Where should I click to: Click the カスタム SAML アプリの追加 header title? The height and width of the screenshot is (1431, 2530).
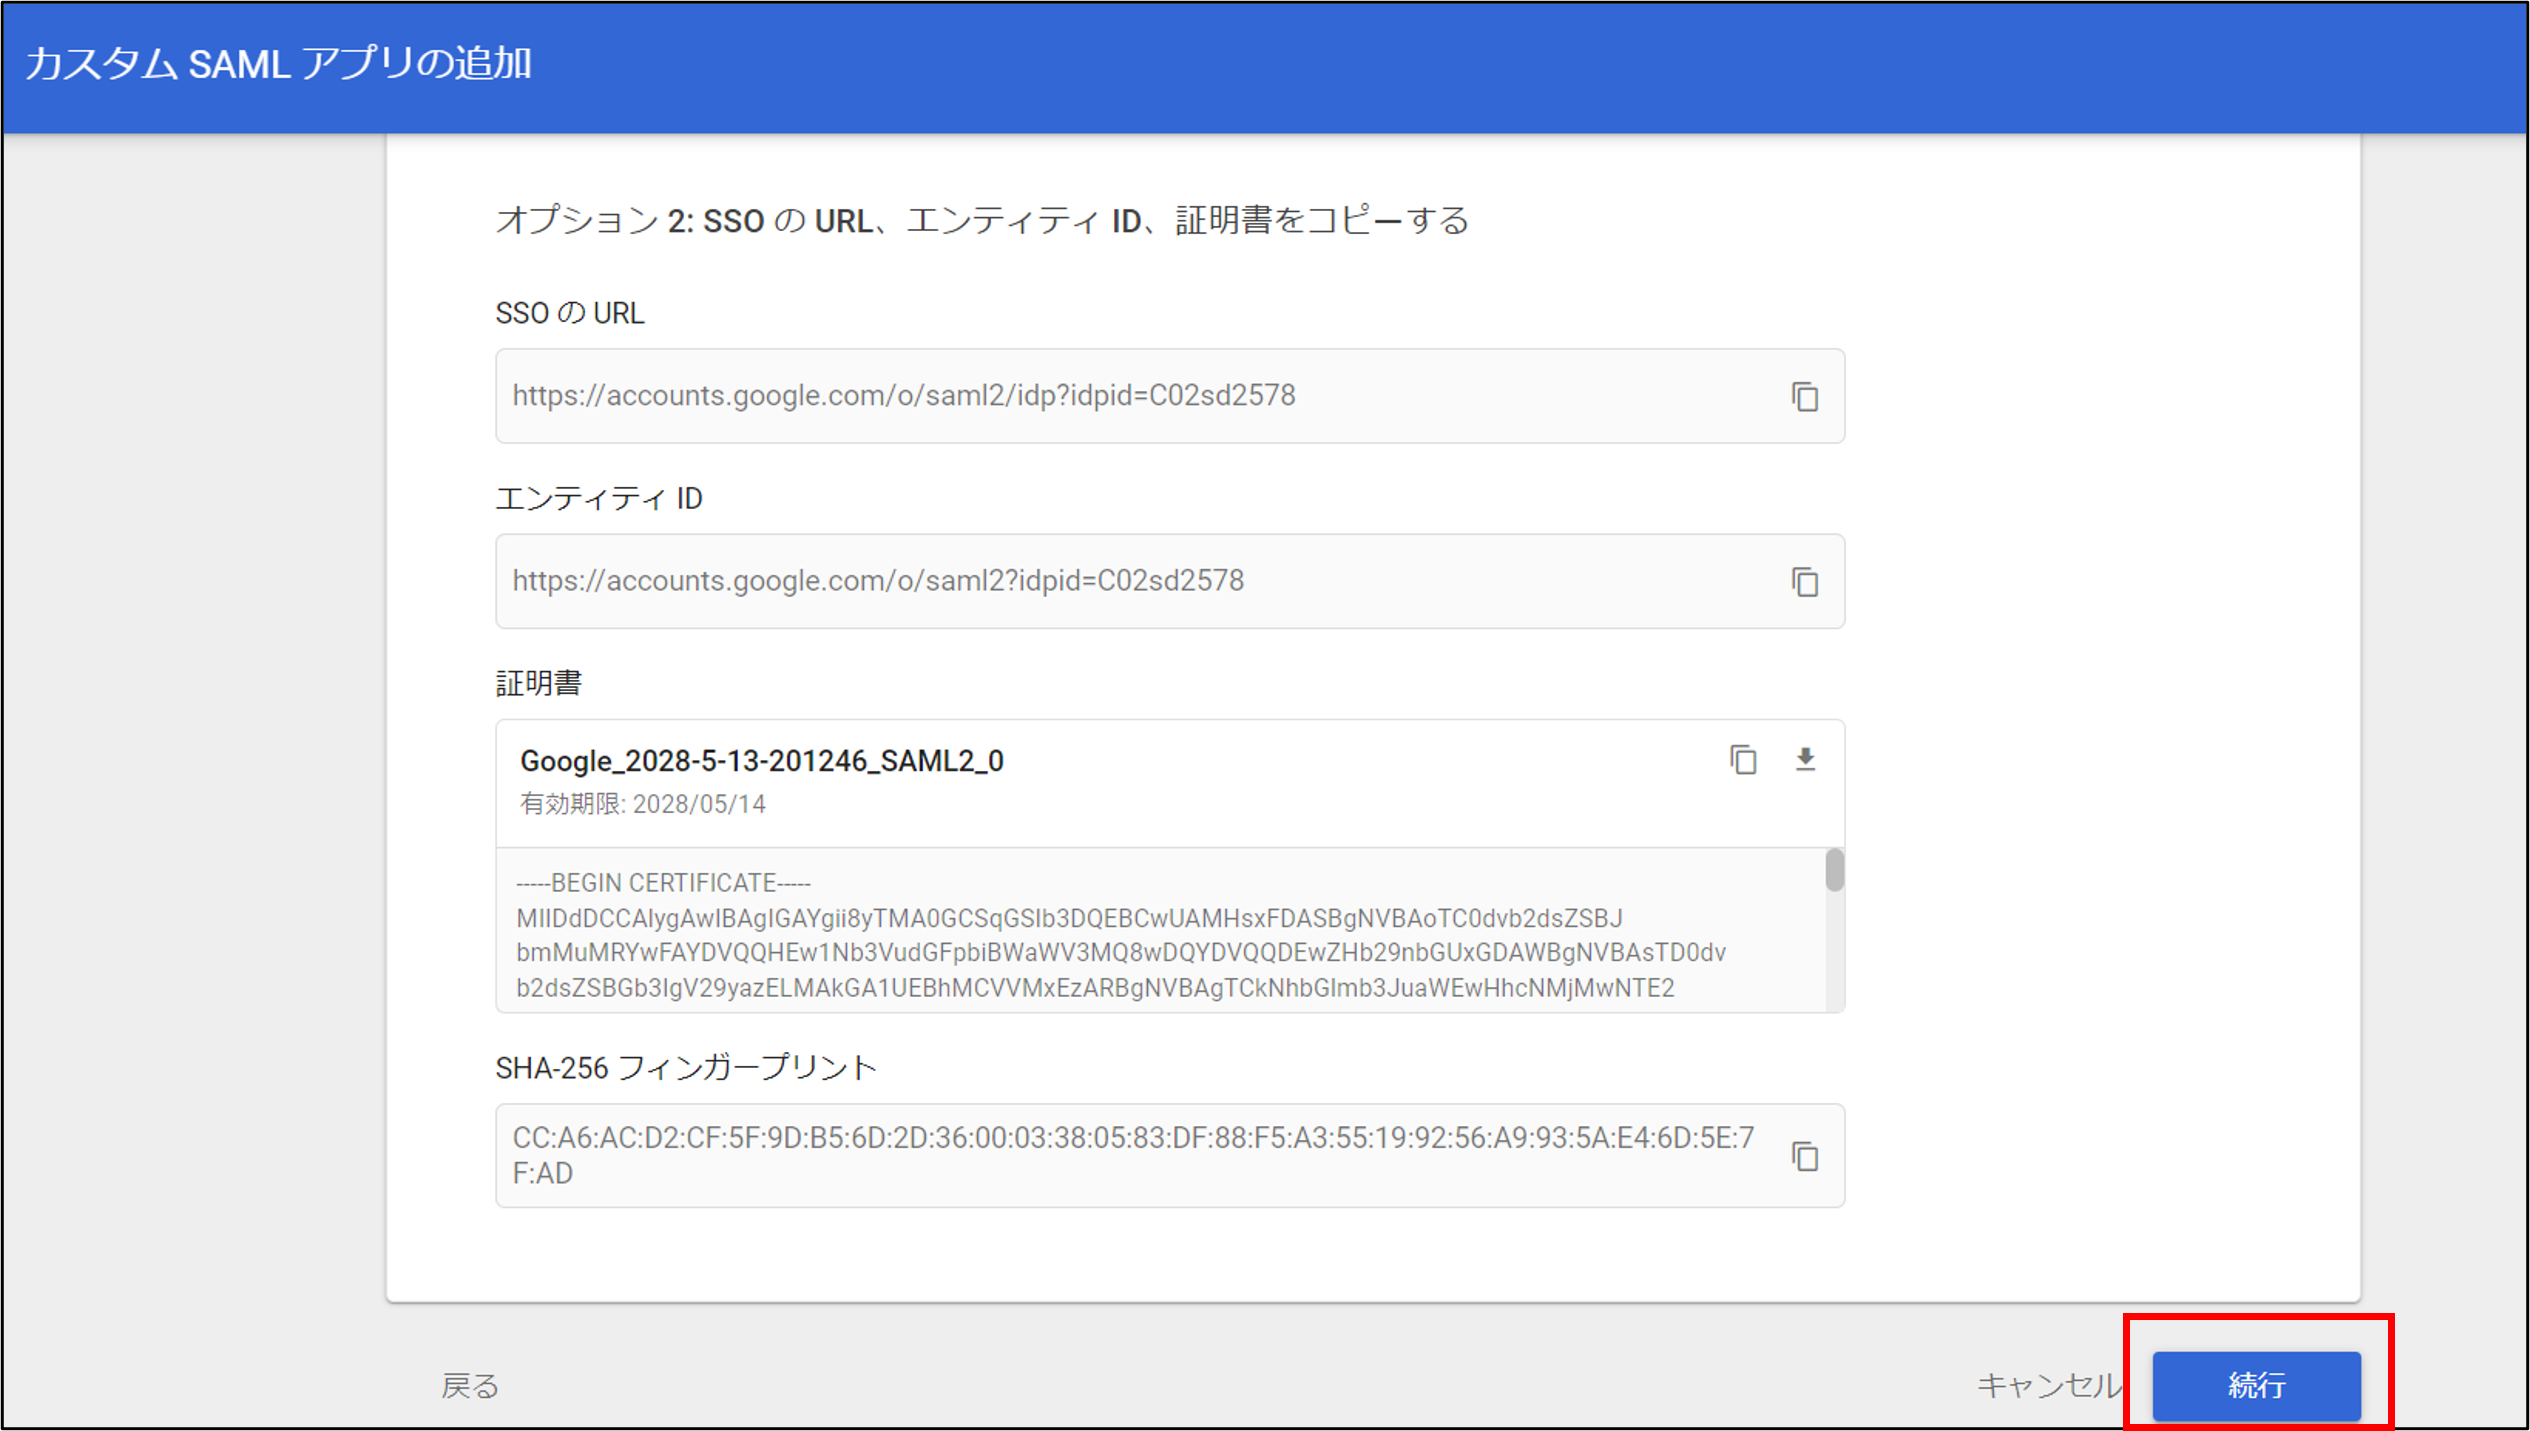coord(278,64)
